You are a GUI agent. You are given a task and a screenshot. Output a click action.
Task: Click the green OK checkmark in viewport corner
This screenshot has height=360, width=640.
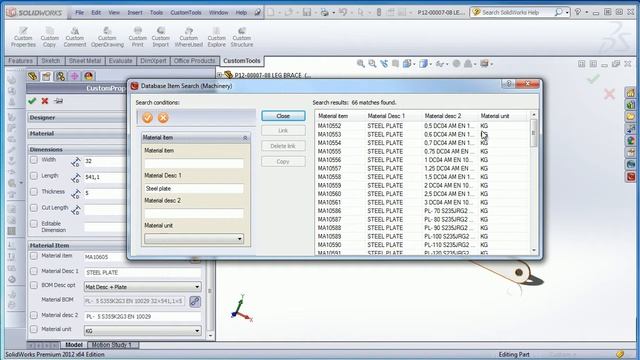point(593,78)
